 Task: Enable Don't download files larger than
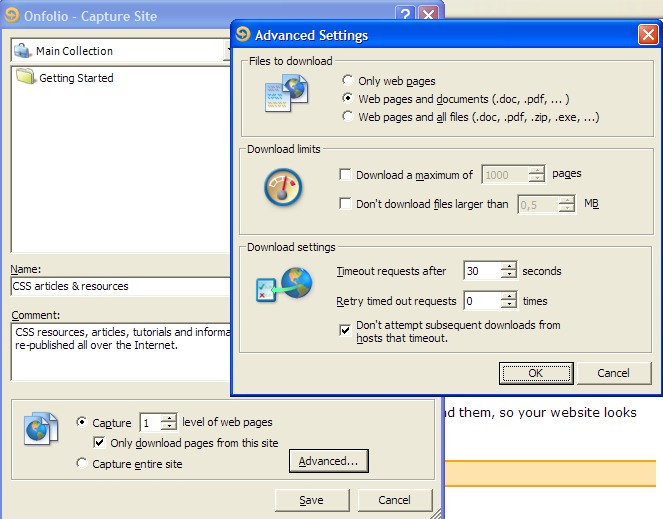pyautogui.click(x=345, y=204)
